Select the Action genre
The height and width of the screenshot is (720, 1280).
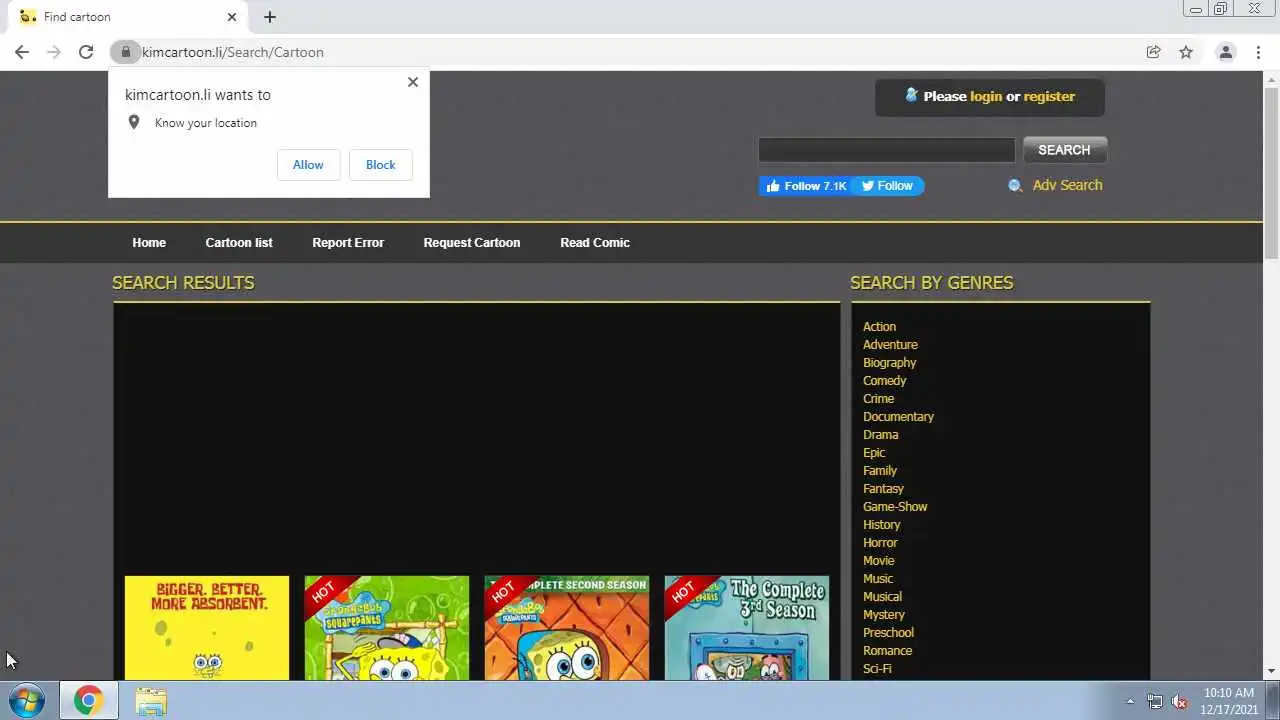(x=879, y=327)
